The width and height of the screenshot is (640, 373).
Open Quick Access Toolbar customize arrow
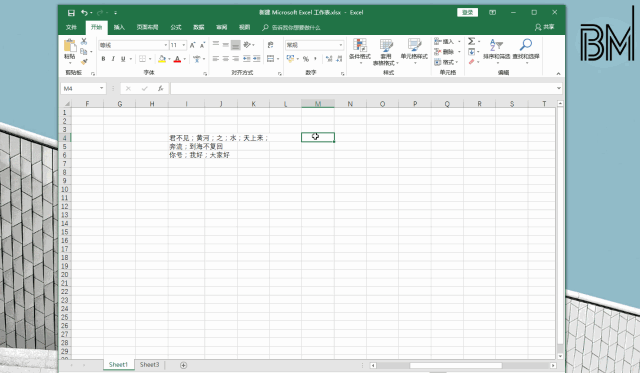coord(116,13)
